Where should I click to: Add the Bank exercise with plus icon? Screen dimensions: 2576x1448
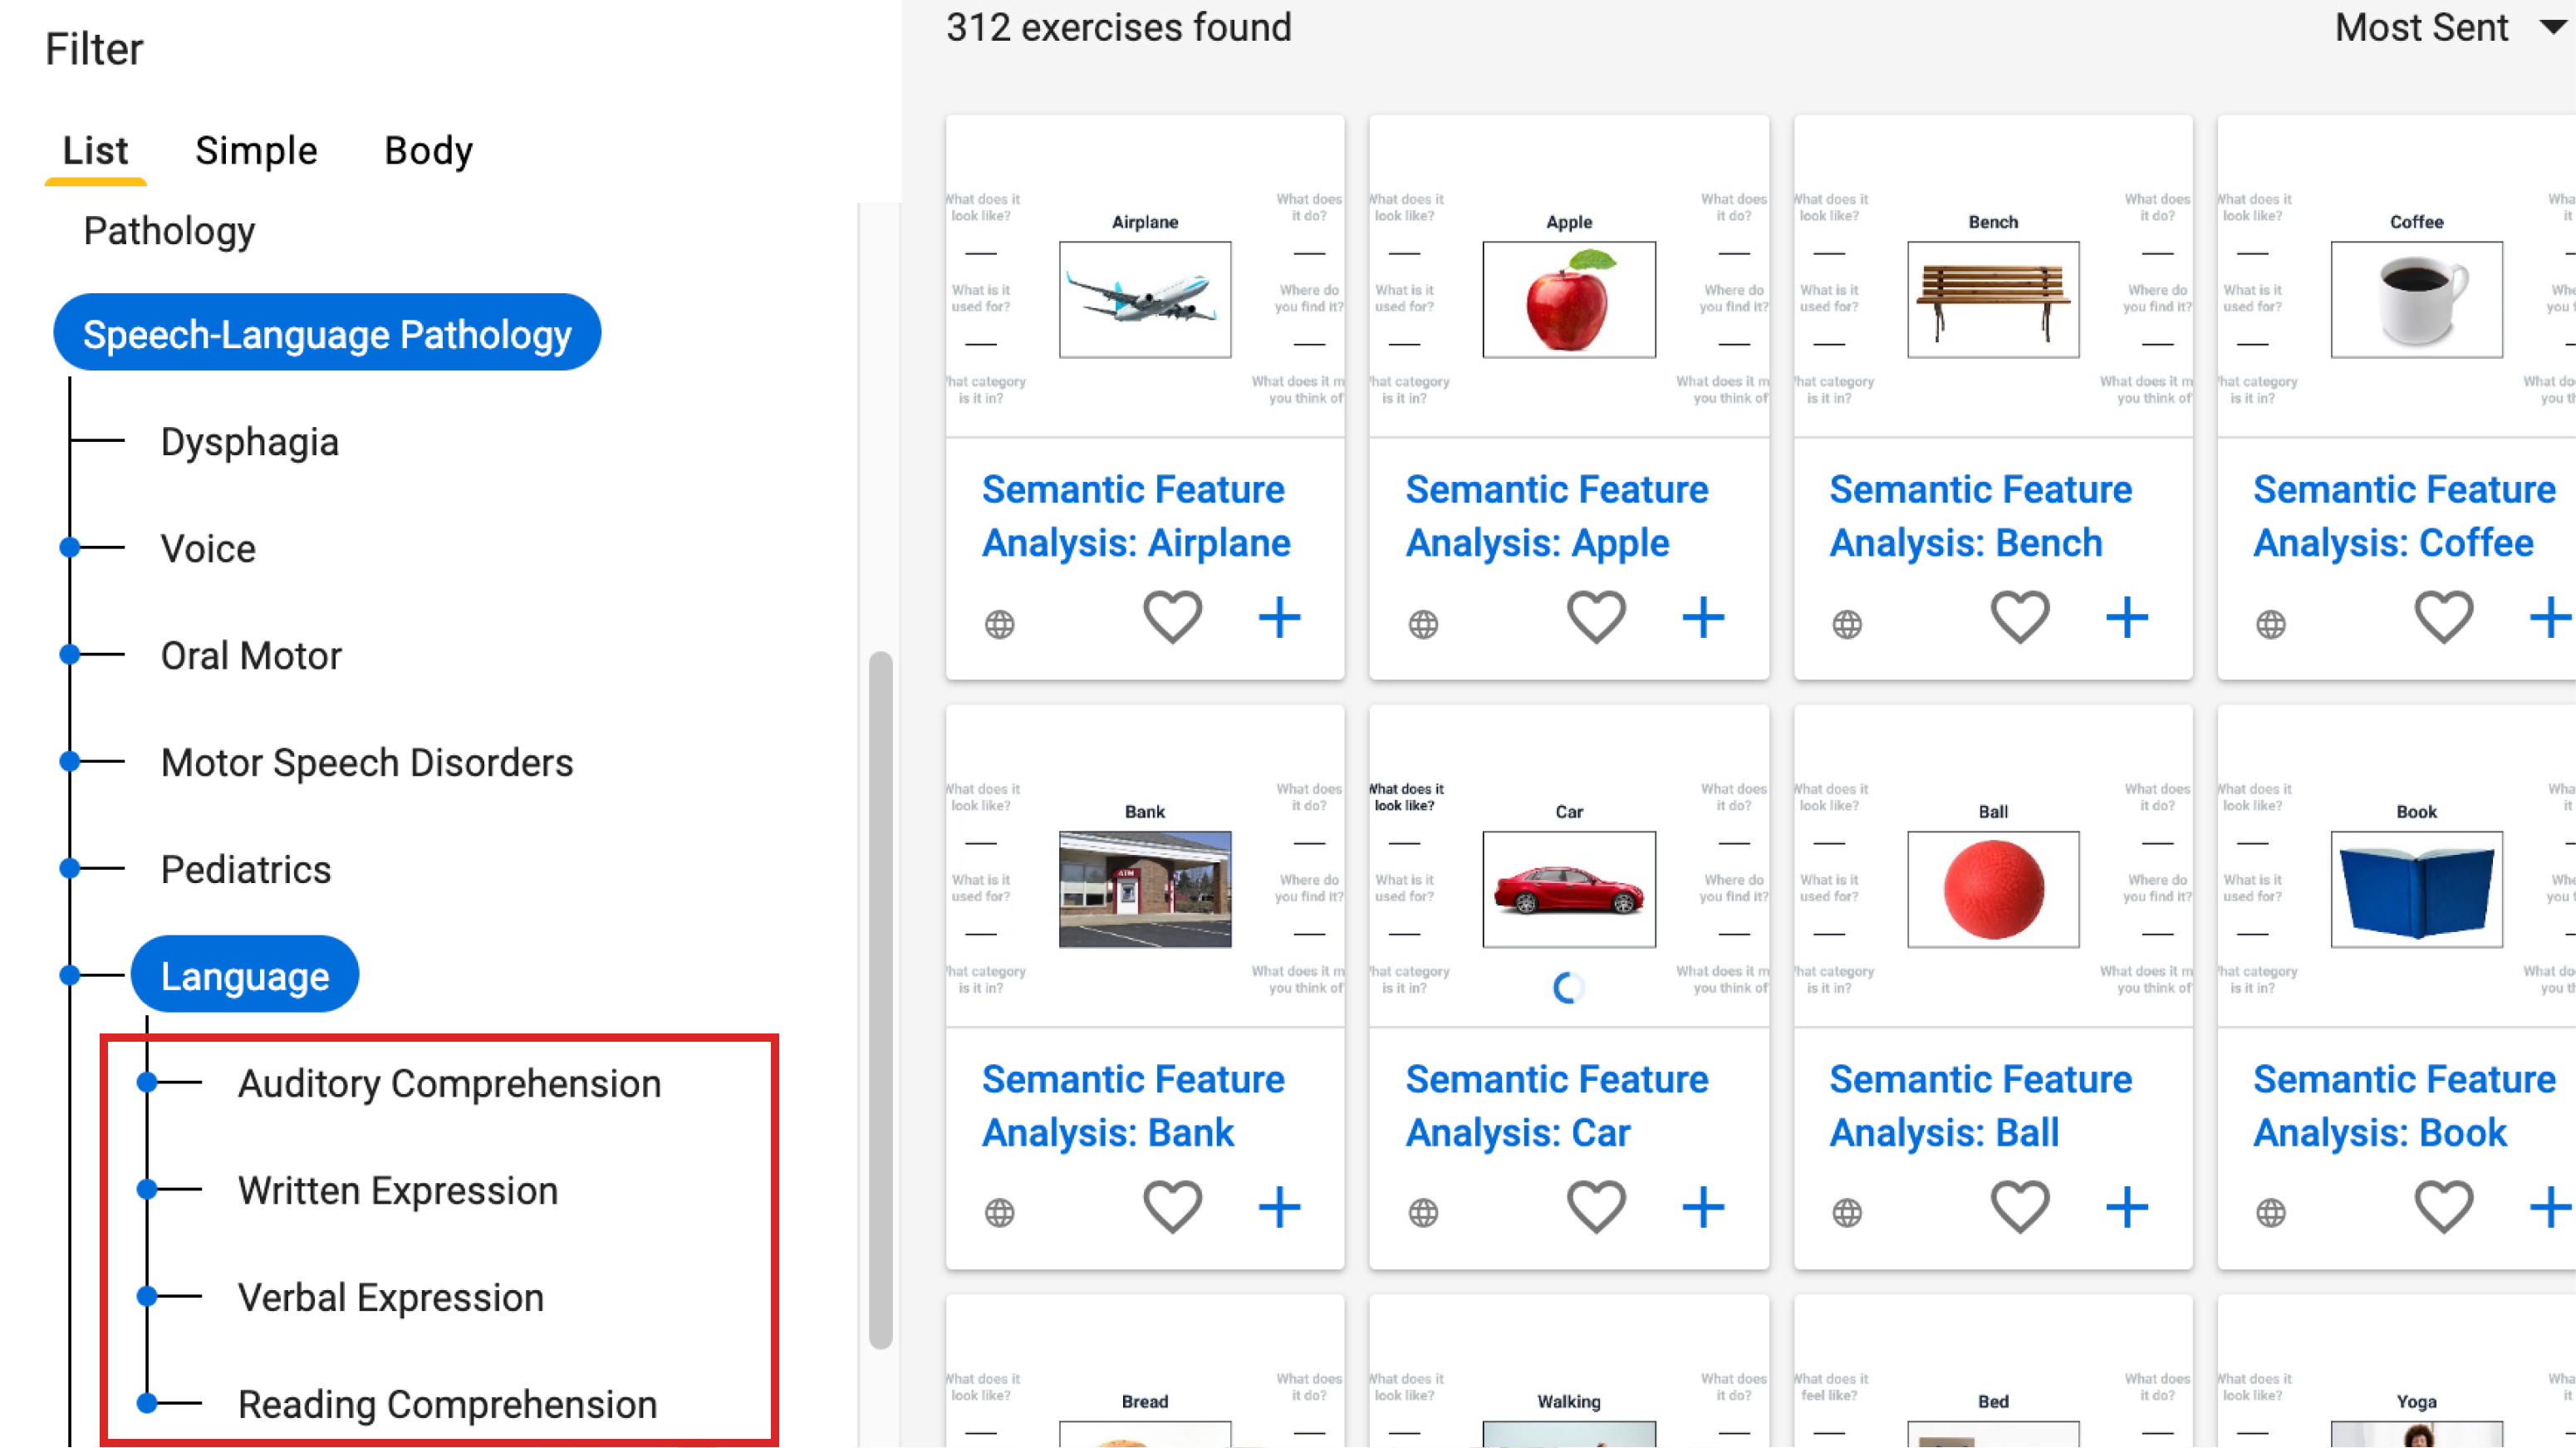(1279, 1207)
